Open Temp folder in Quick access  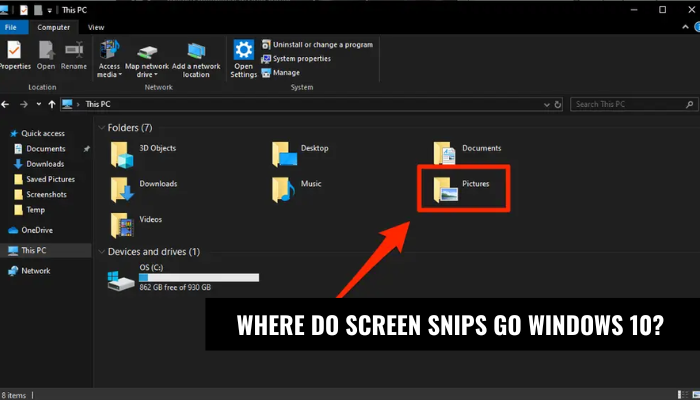click(x=29, y=209)
